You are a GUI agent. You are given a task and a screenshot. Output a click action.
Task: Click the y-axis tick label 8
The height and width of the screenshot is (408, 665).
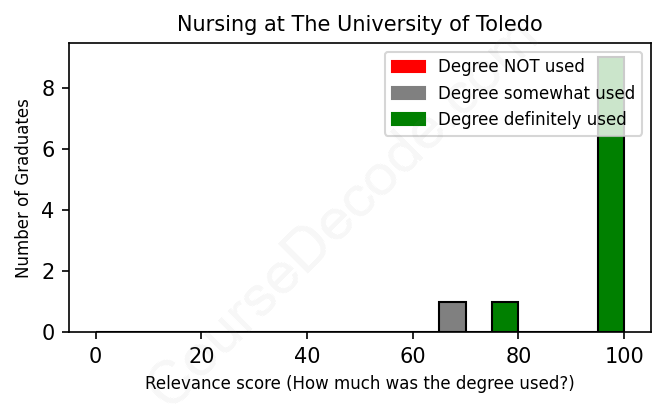[x=49, y=88]
